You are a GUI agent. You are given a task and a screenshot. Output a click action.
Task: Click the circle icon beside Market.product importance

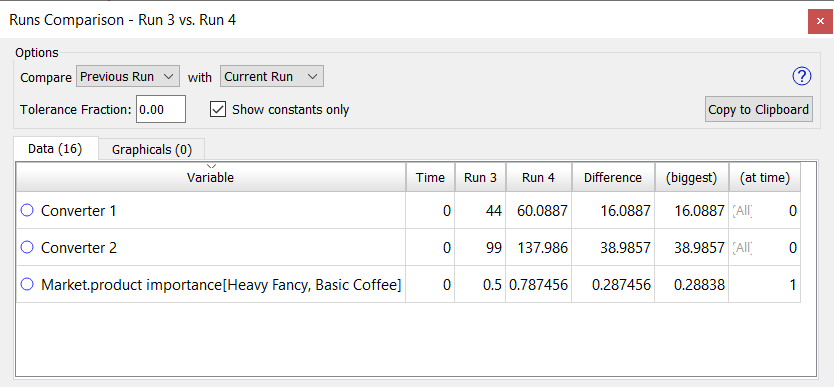tap(27, 285)
